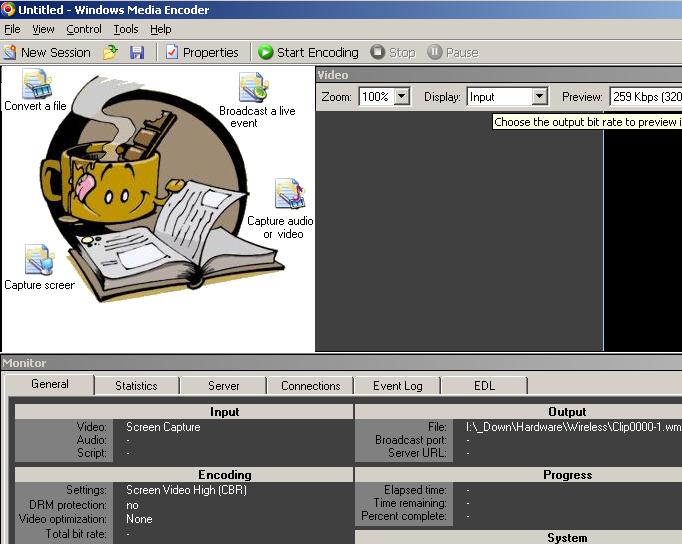
Task: Open the Tools menu
Action: (x=126, y=29)
